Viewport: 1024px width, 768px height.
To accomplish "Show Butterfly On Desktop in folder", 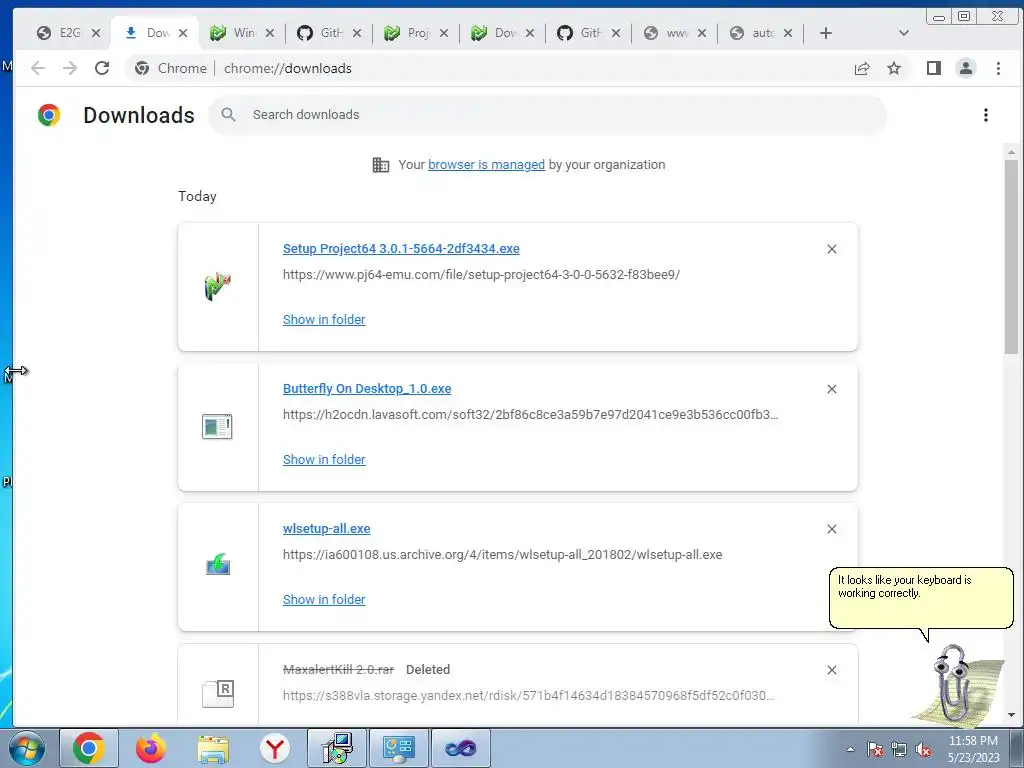I will [x=324, y=460].
